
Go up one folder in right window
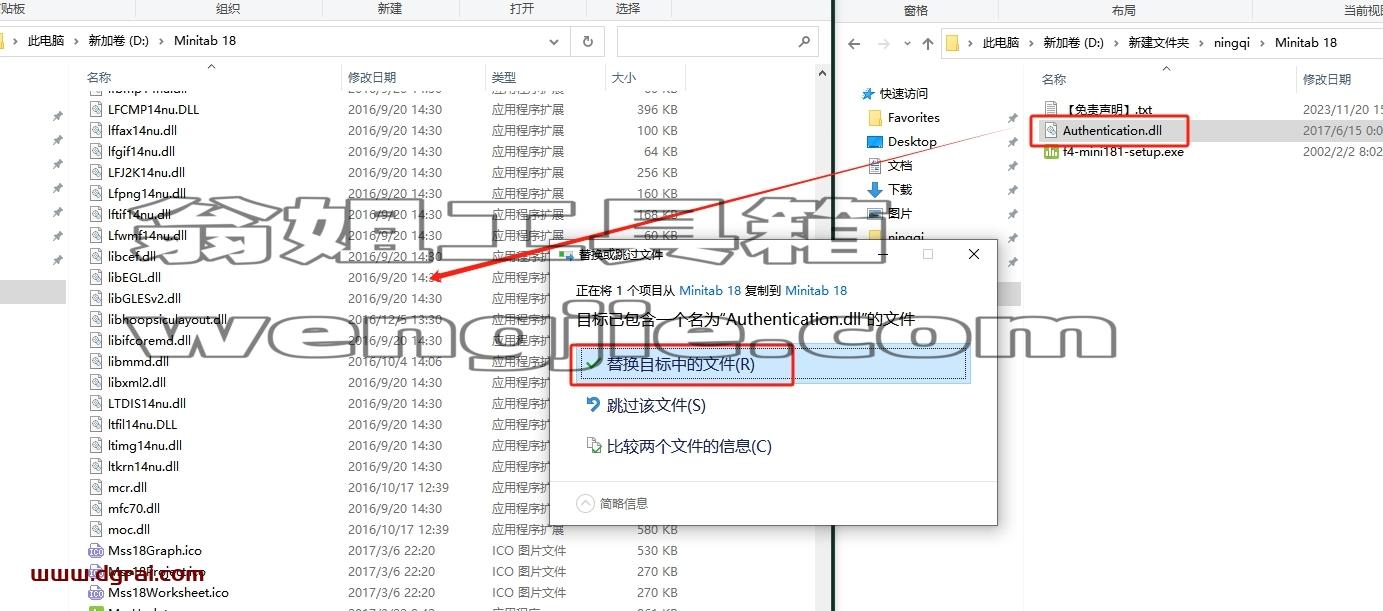[928, 43]
